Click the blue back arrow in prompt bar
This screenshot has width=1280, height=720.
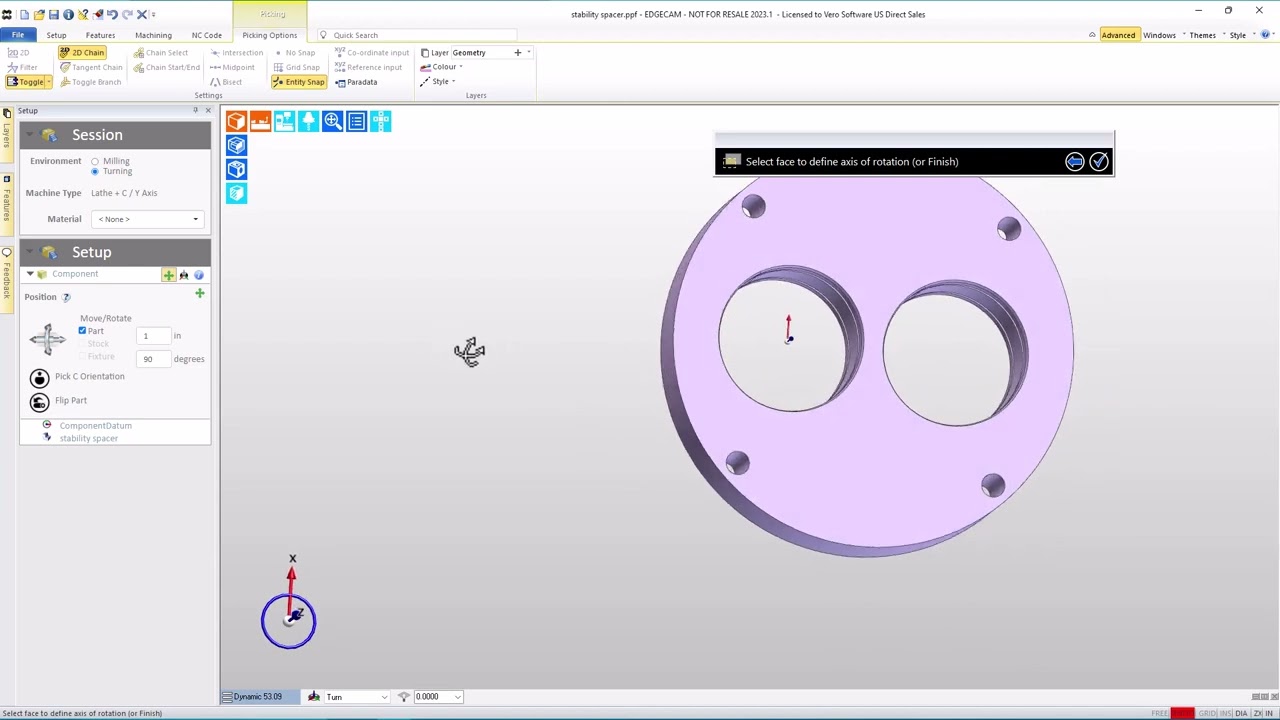pos(1074,161)
